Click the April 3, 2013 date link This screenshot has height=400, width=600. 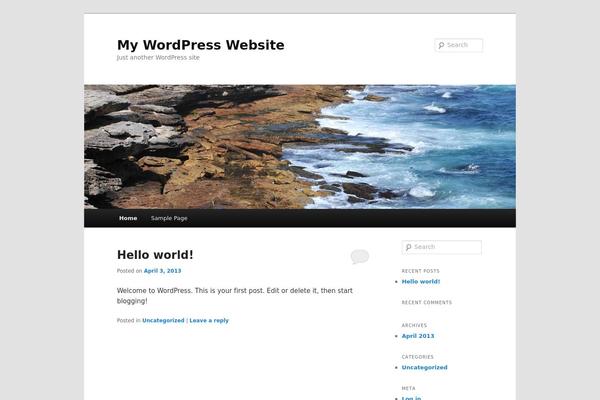point(162,271)
